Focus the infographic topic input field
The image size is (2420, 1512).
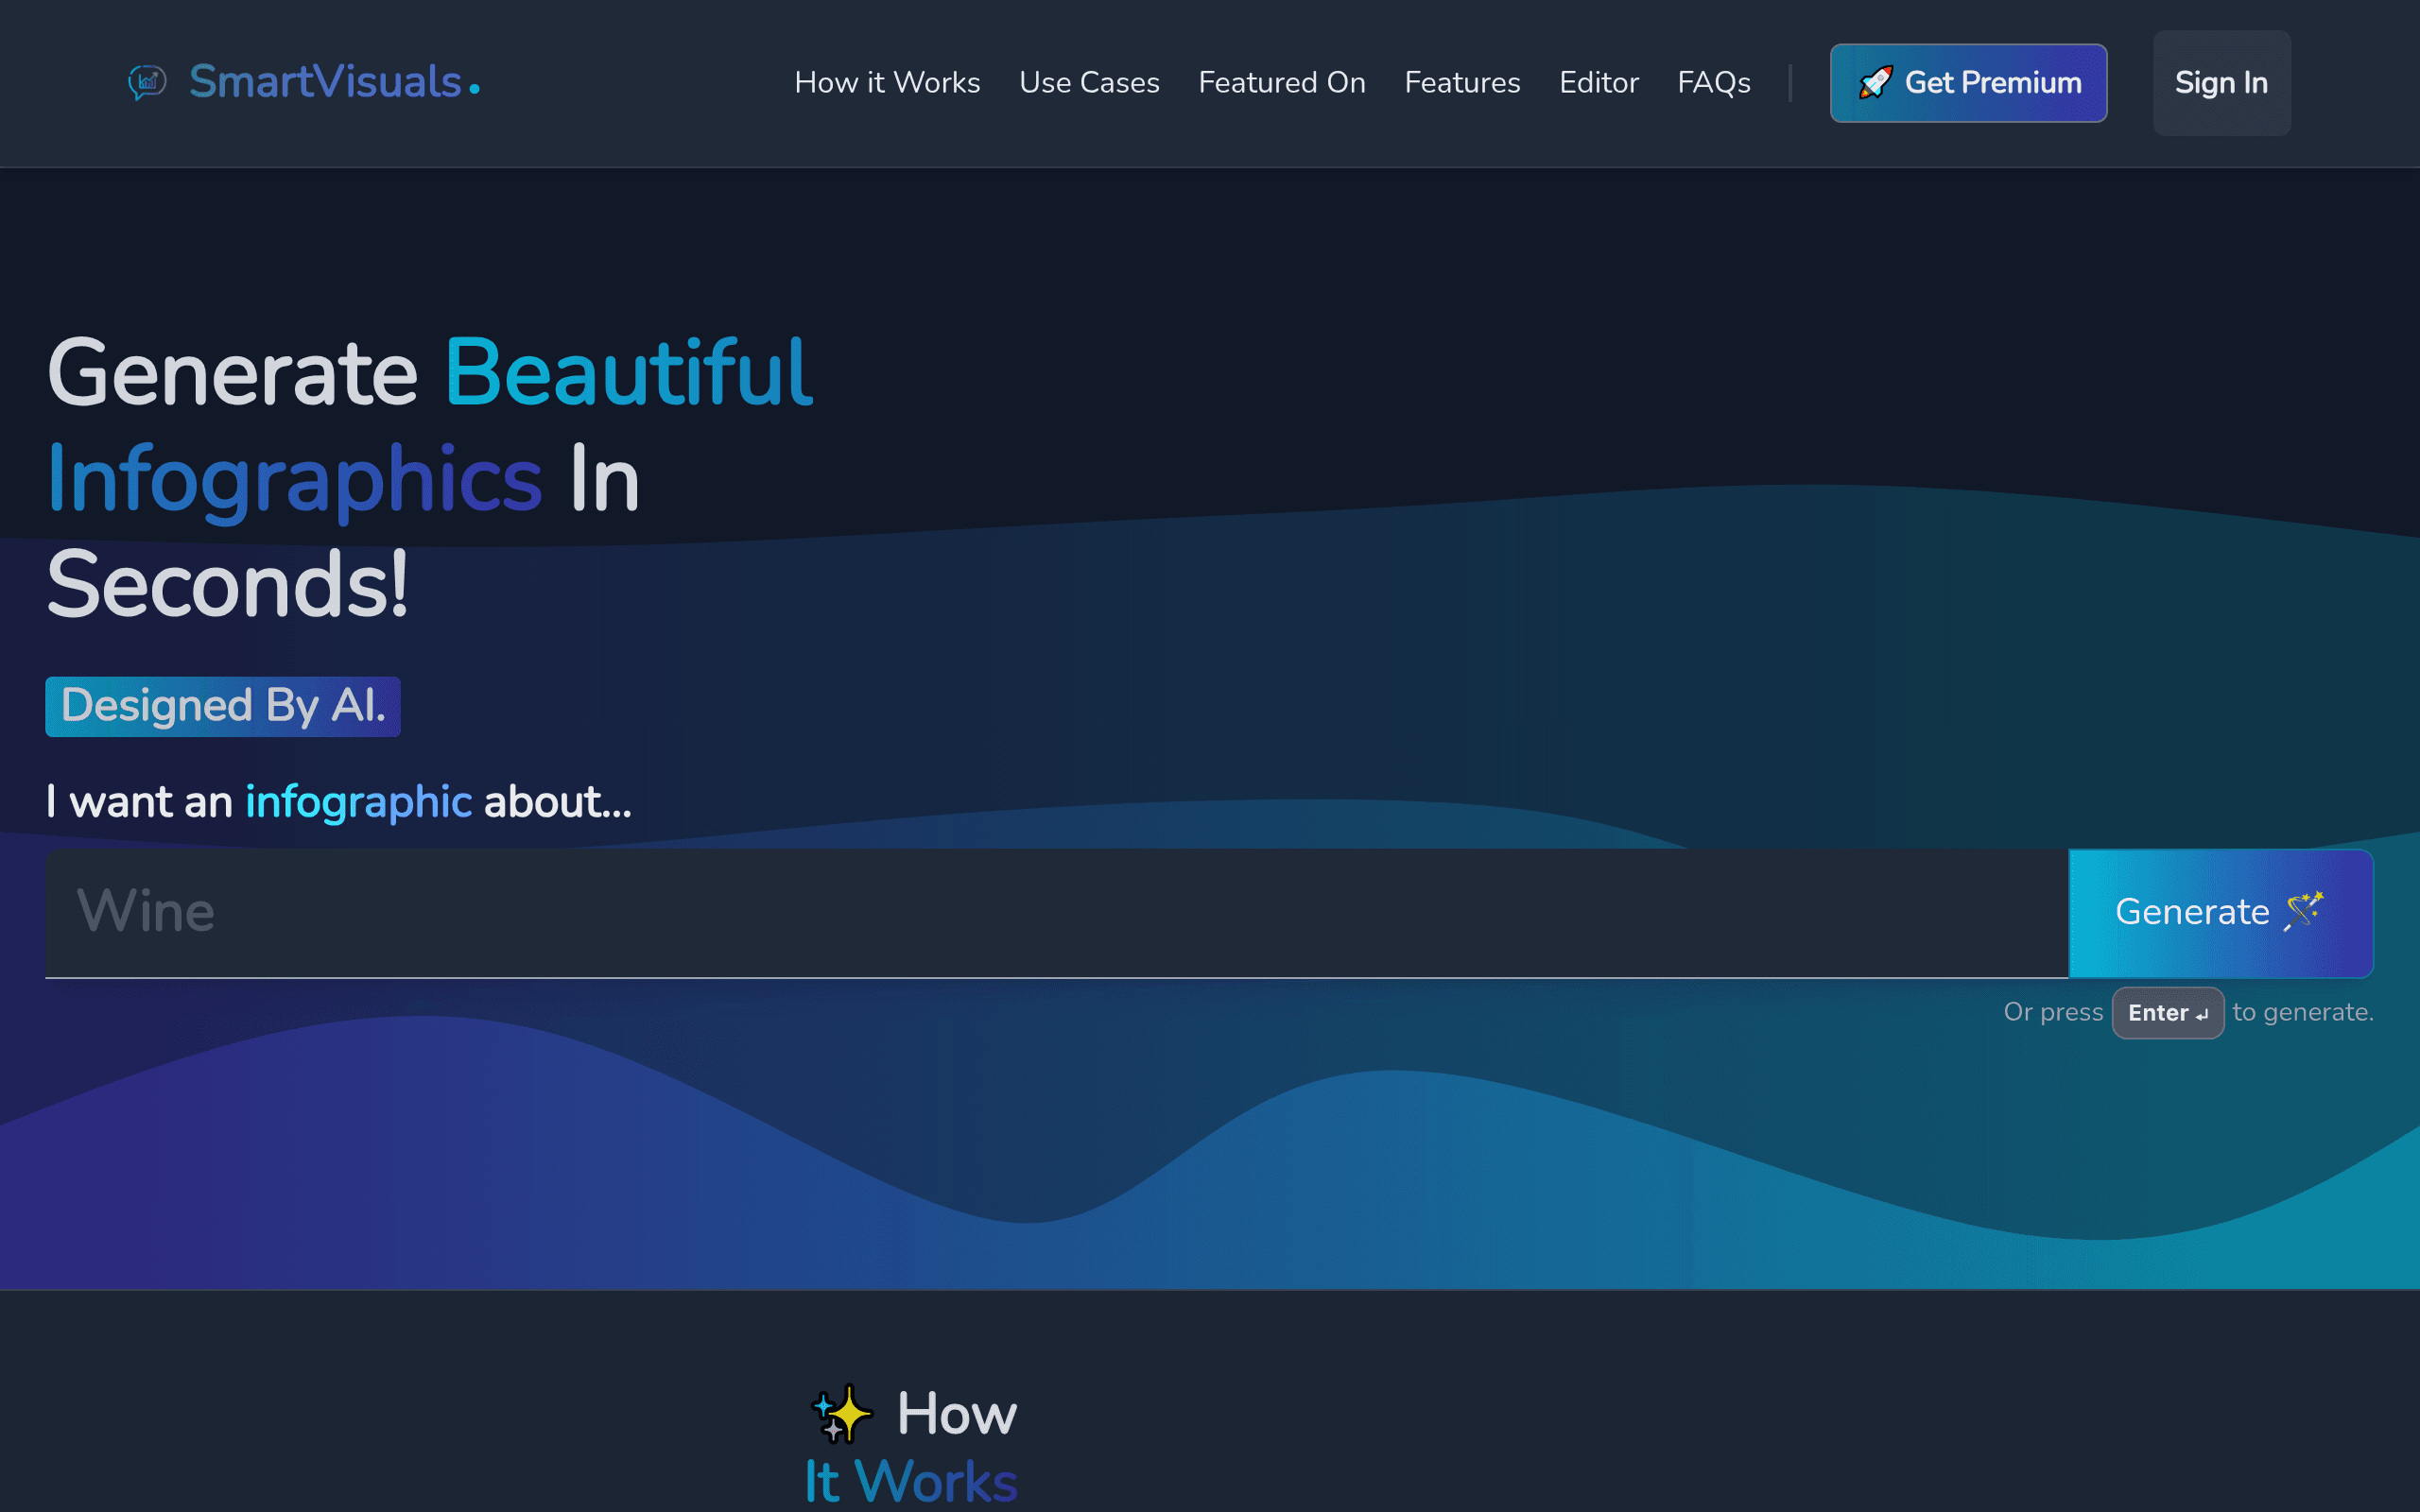(1056, 913)
